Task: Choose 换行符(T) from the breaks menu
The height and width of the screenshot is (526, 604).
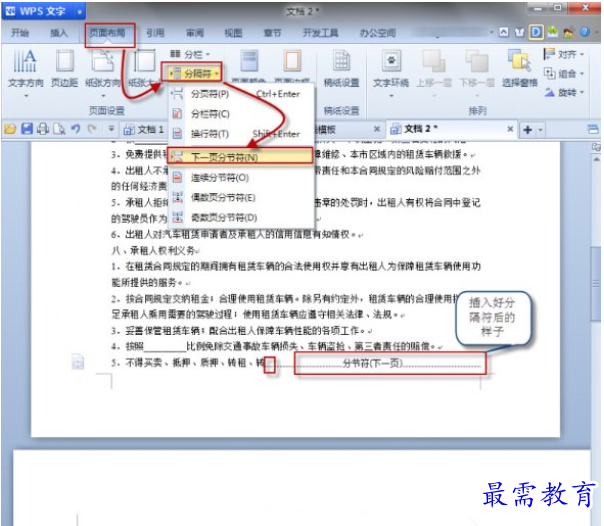Action: 242,134
